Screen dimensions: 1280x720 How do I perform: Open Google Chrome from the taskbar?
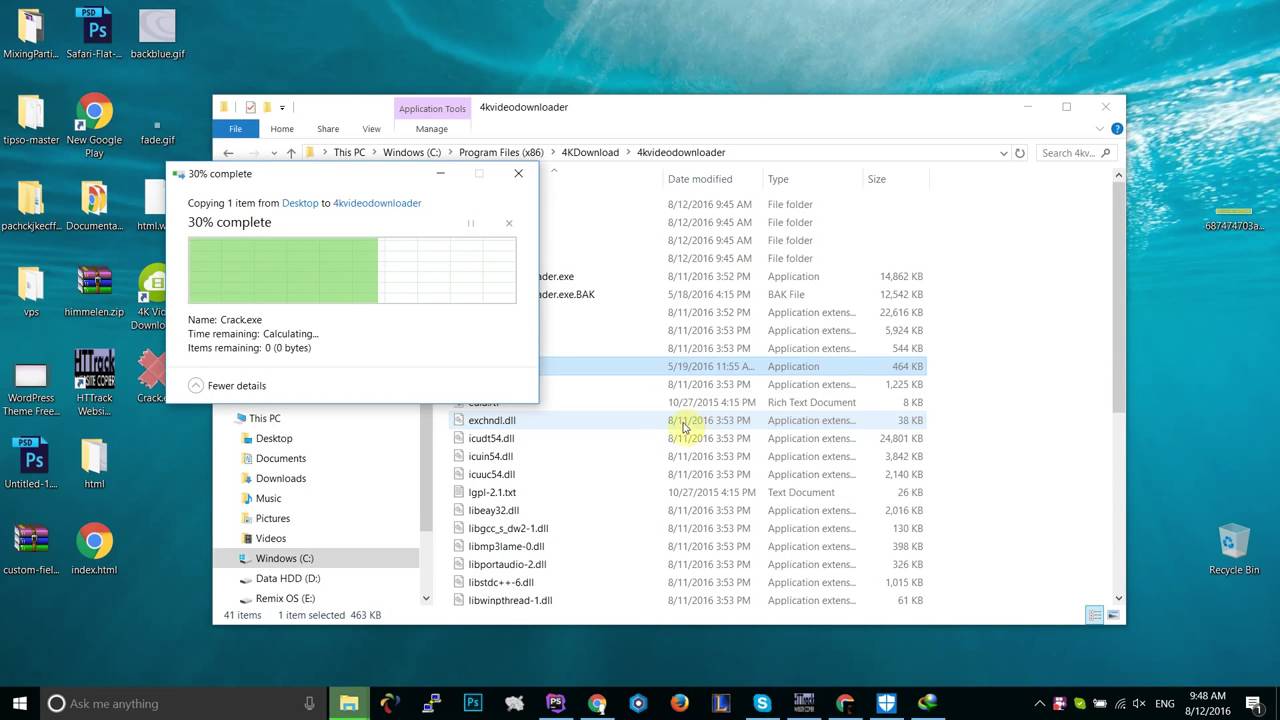[597, 703]
